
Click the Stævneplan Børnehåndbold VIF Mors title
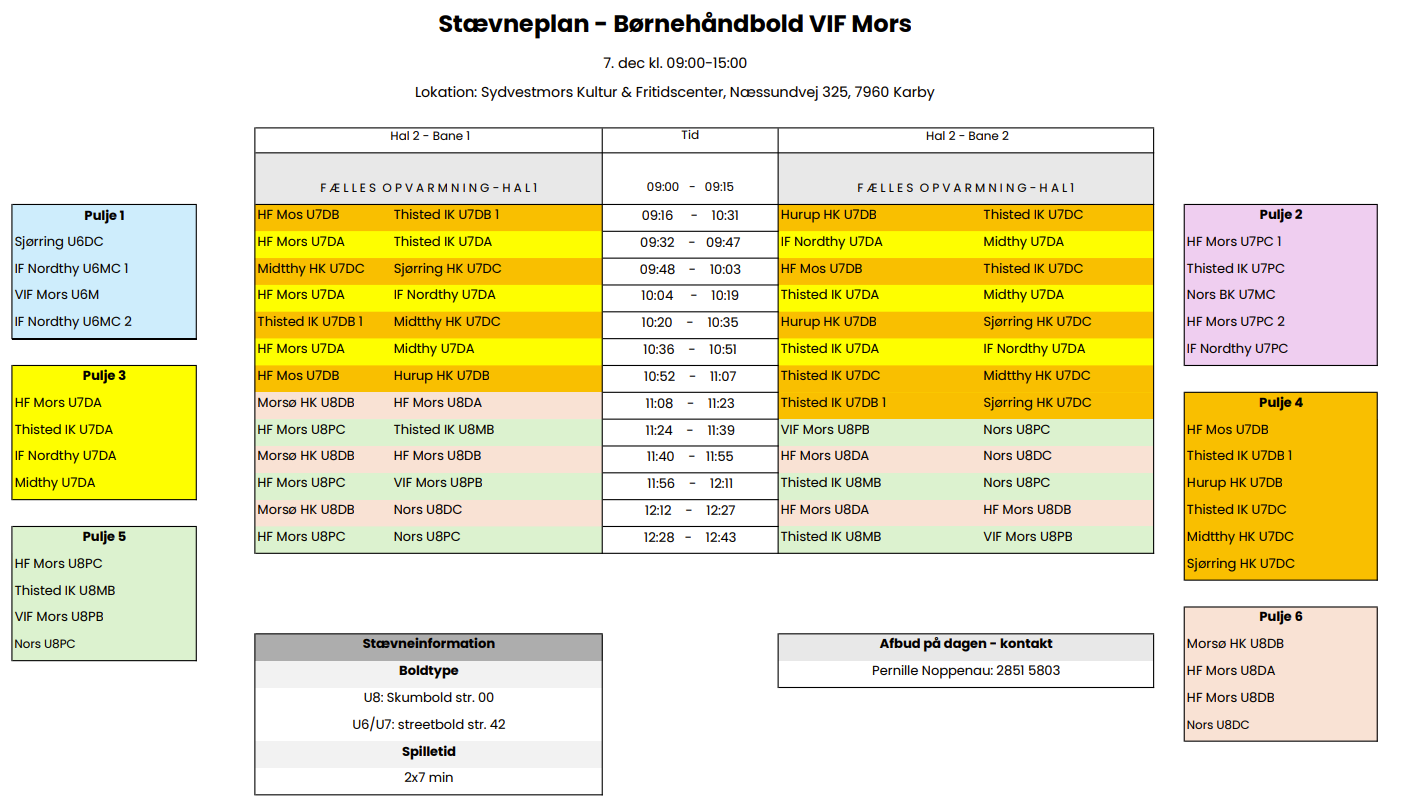coord(674,24)
